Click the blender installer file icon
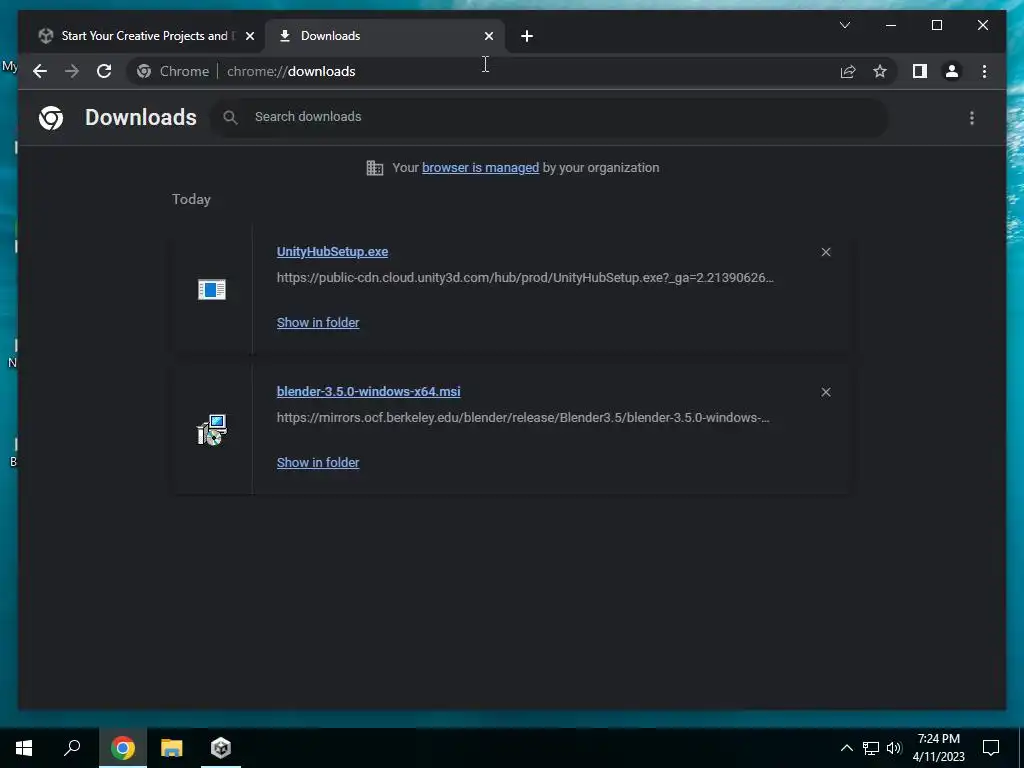Screen dimensions: 1024x768 pyautogui.click(x=212, y=430)
